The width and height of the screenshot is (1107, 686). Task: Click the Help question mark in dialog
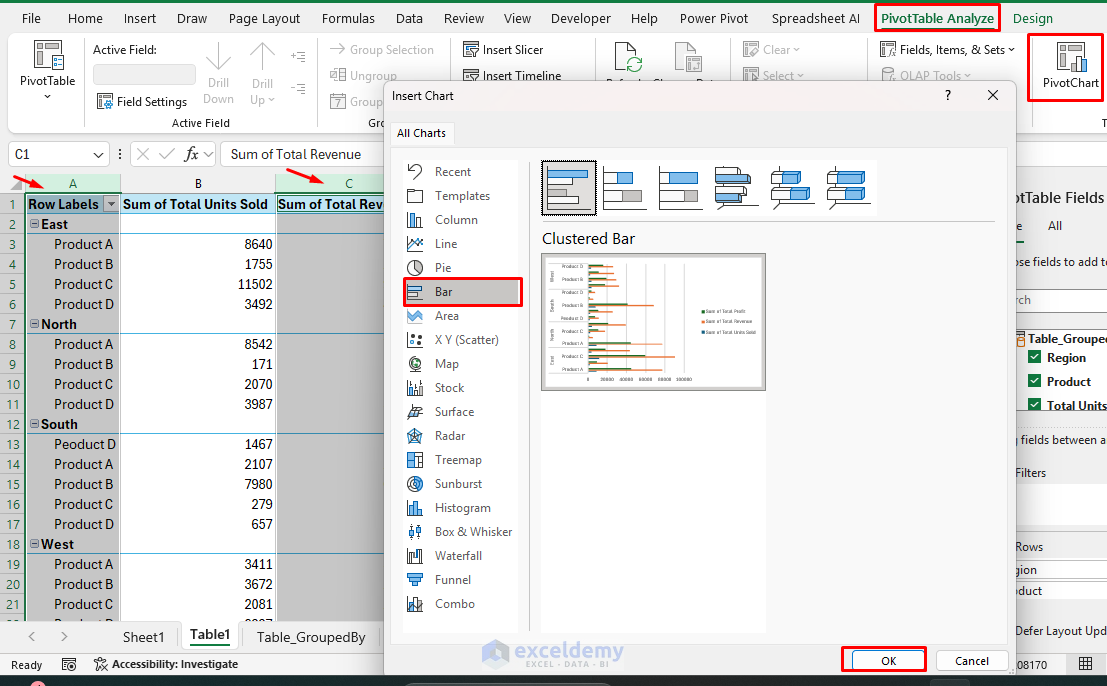pos(947,95)
